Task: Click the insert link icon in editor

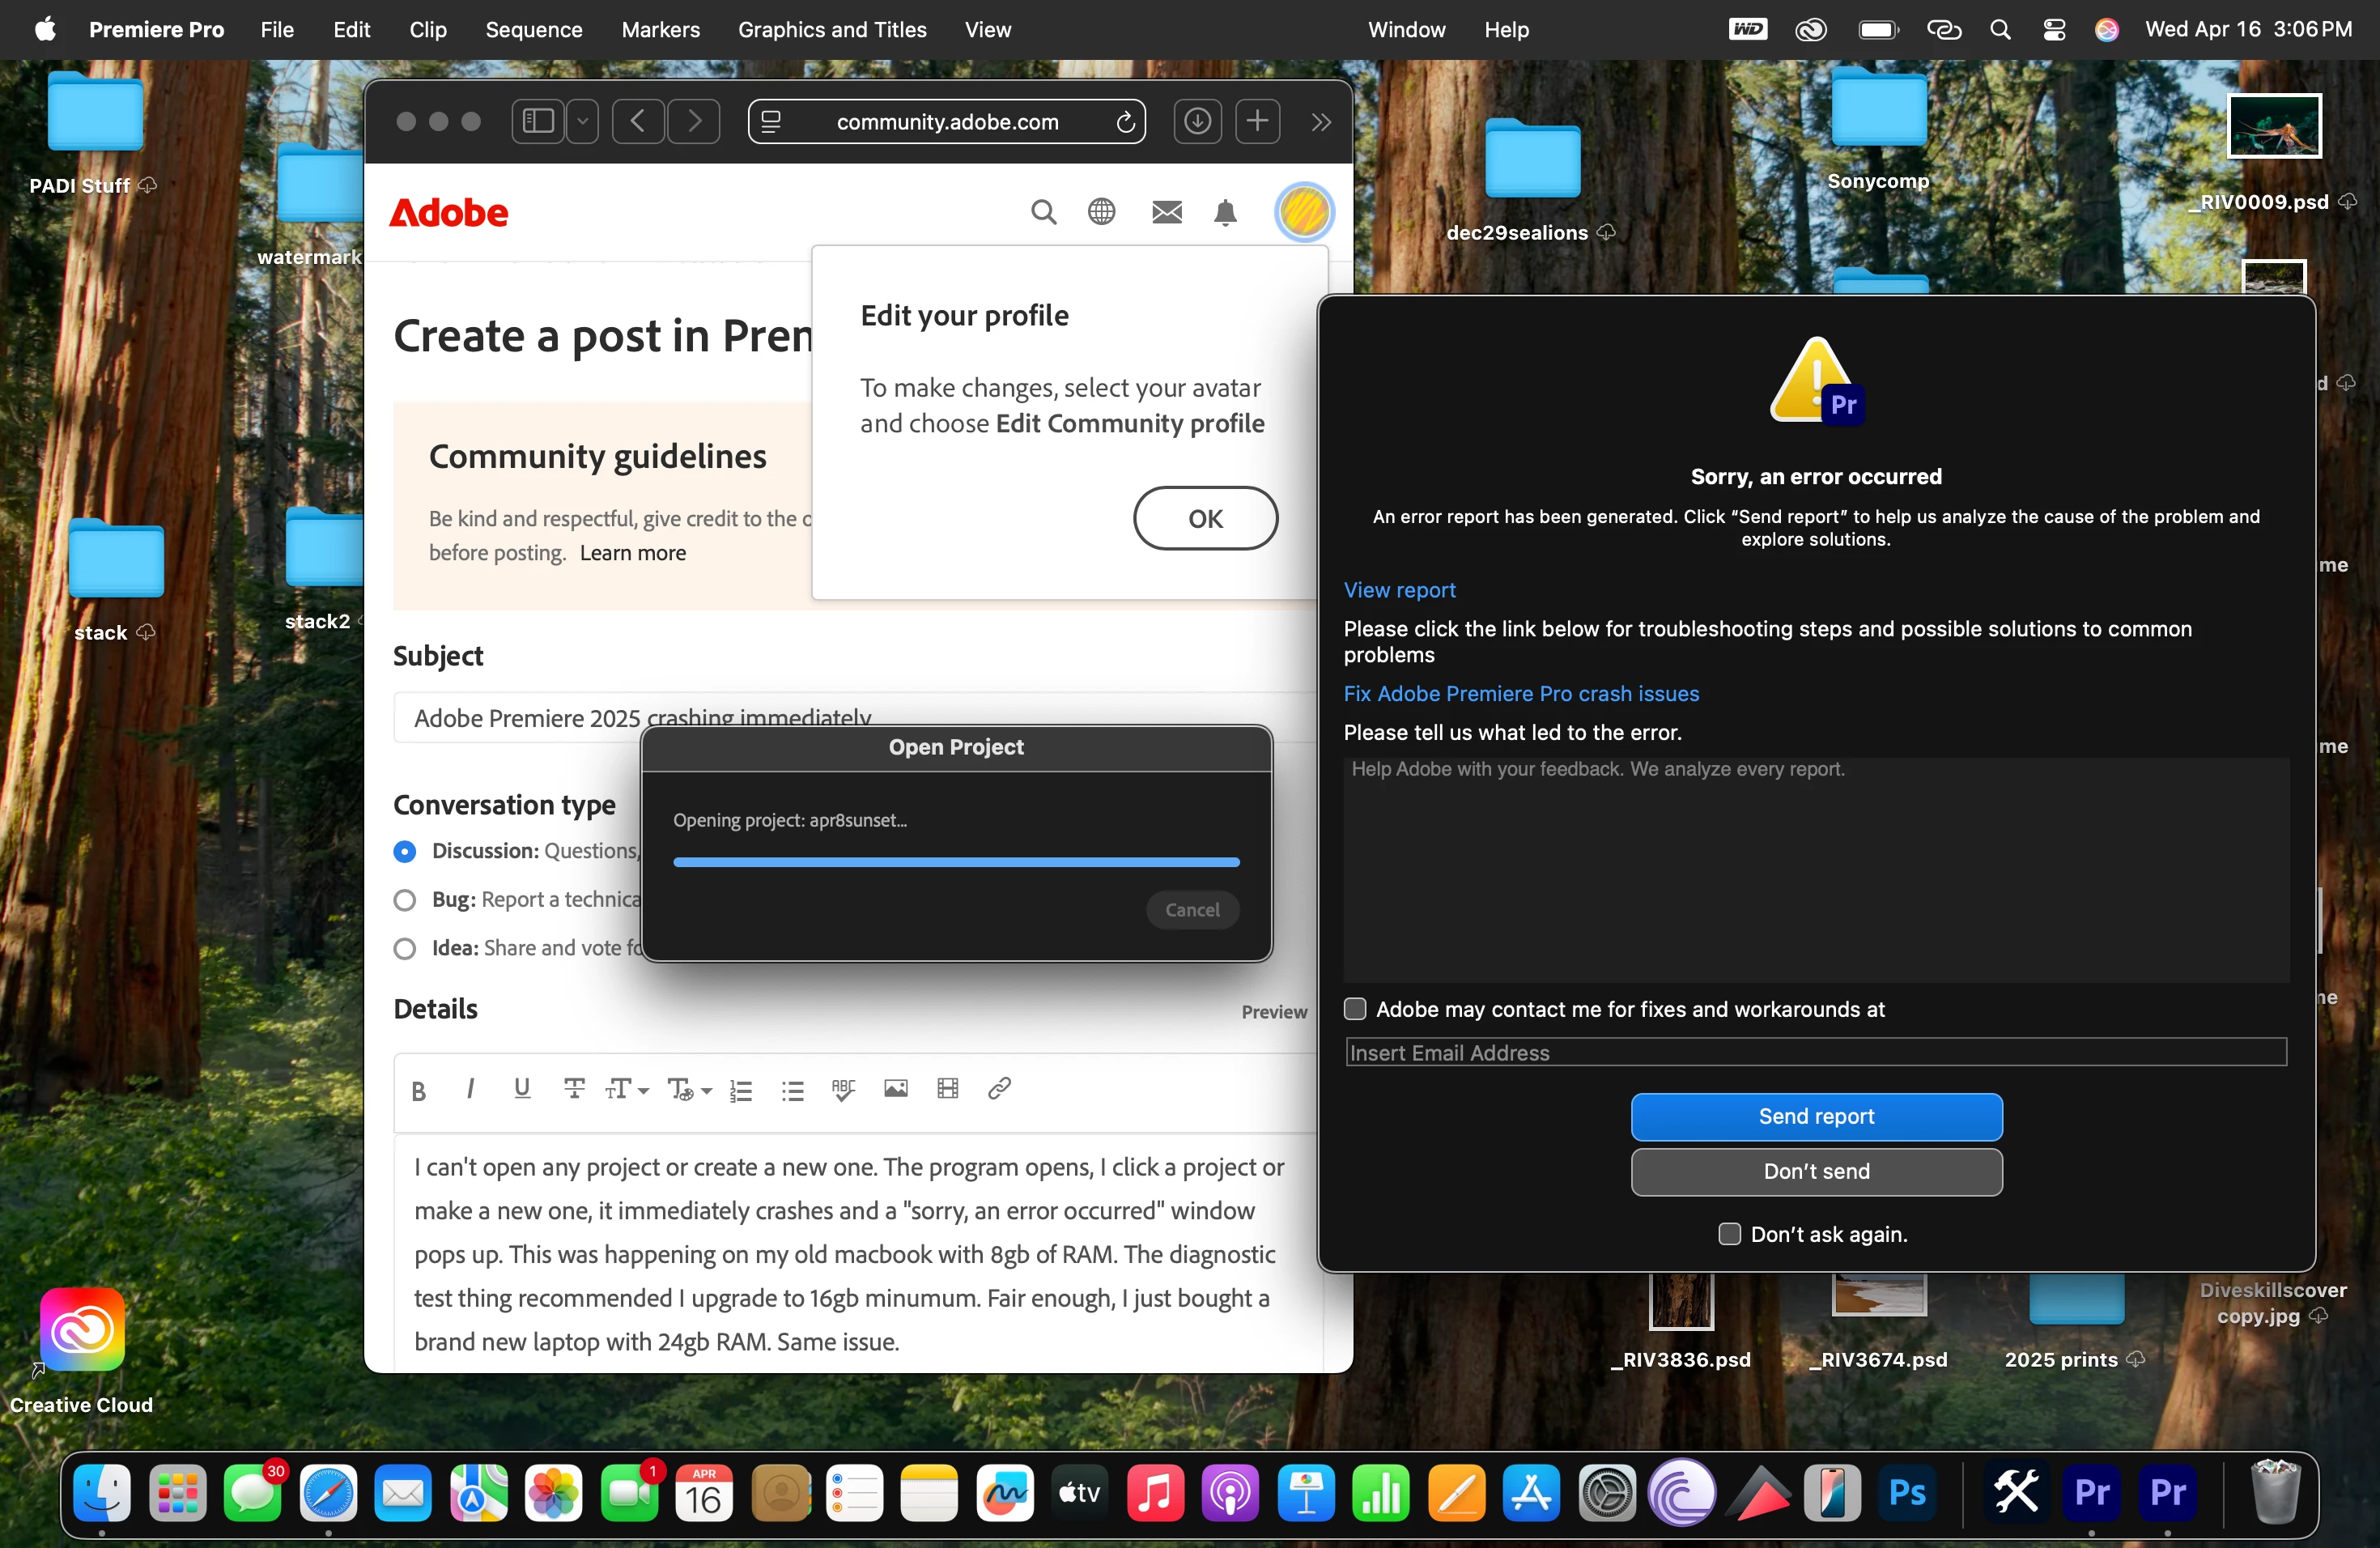Action: point(999,1089)
